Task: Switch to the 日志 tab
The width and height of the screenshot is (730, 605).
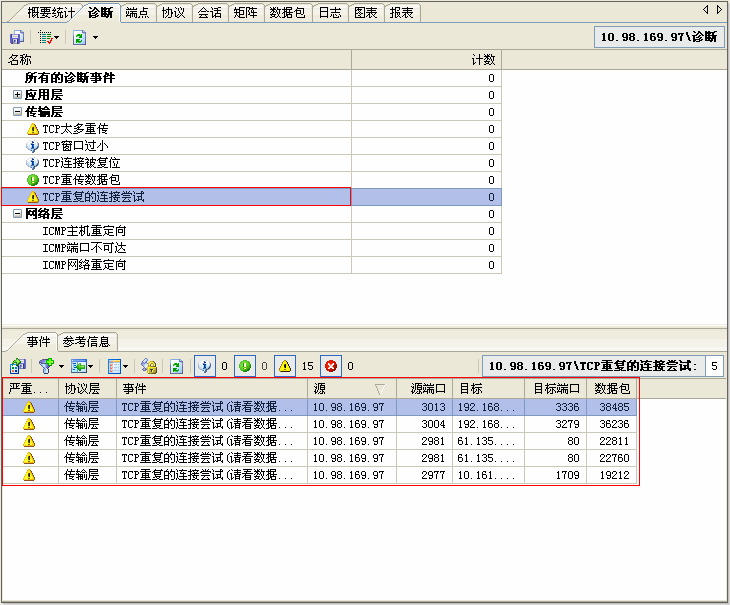Action: coord(330,13)
